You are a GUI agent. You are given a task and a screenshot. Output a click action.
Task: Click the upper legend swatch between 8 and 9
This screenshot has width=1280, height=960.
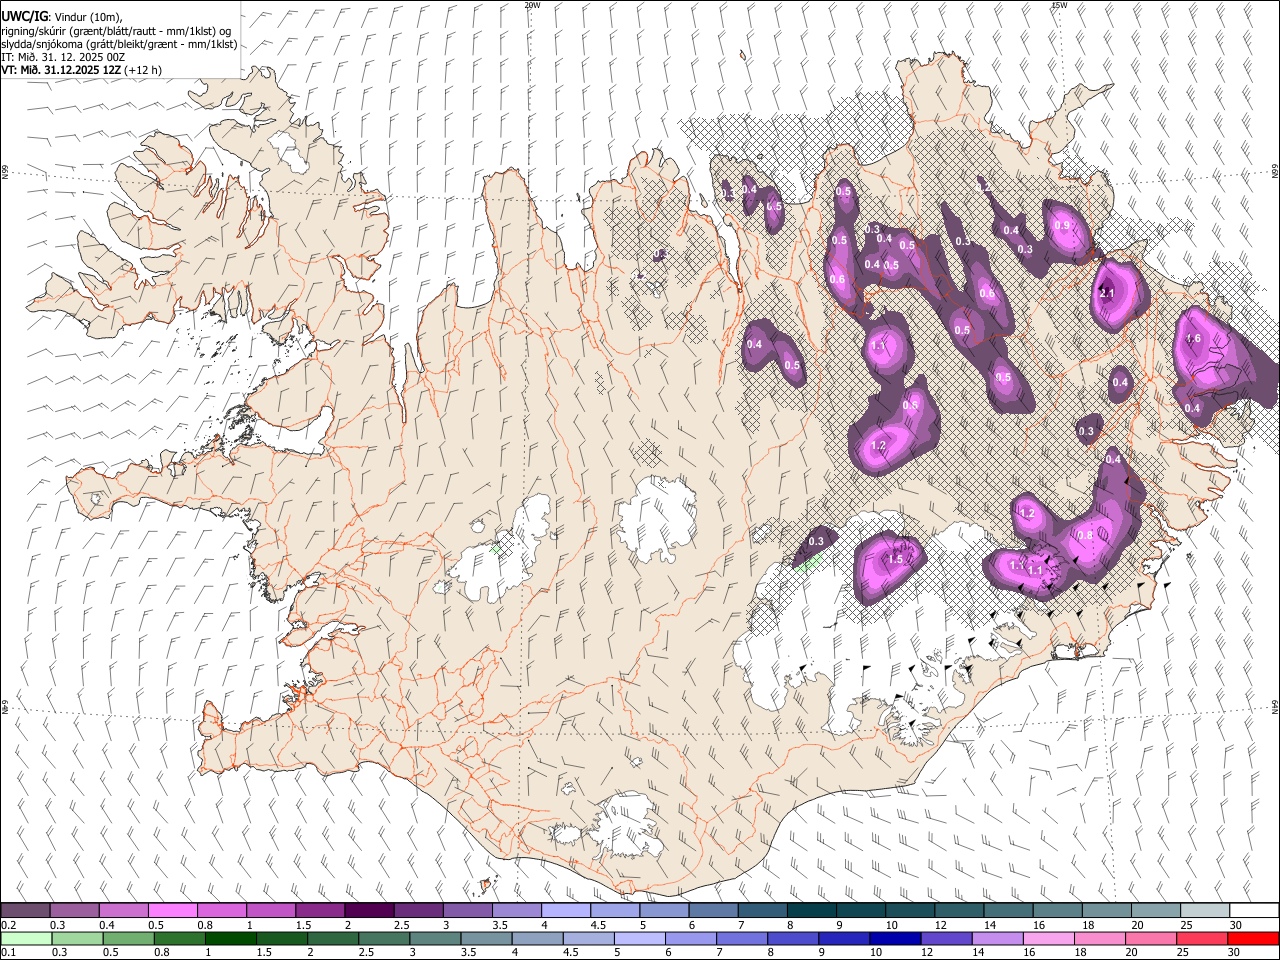coord(812,911)
